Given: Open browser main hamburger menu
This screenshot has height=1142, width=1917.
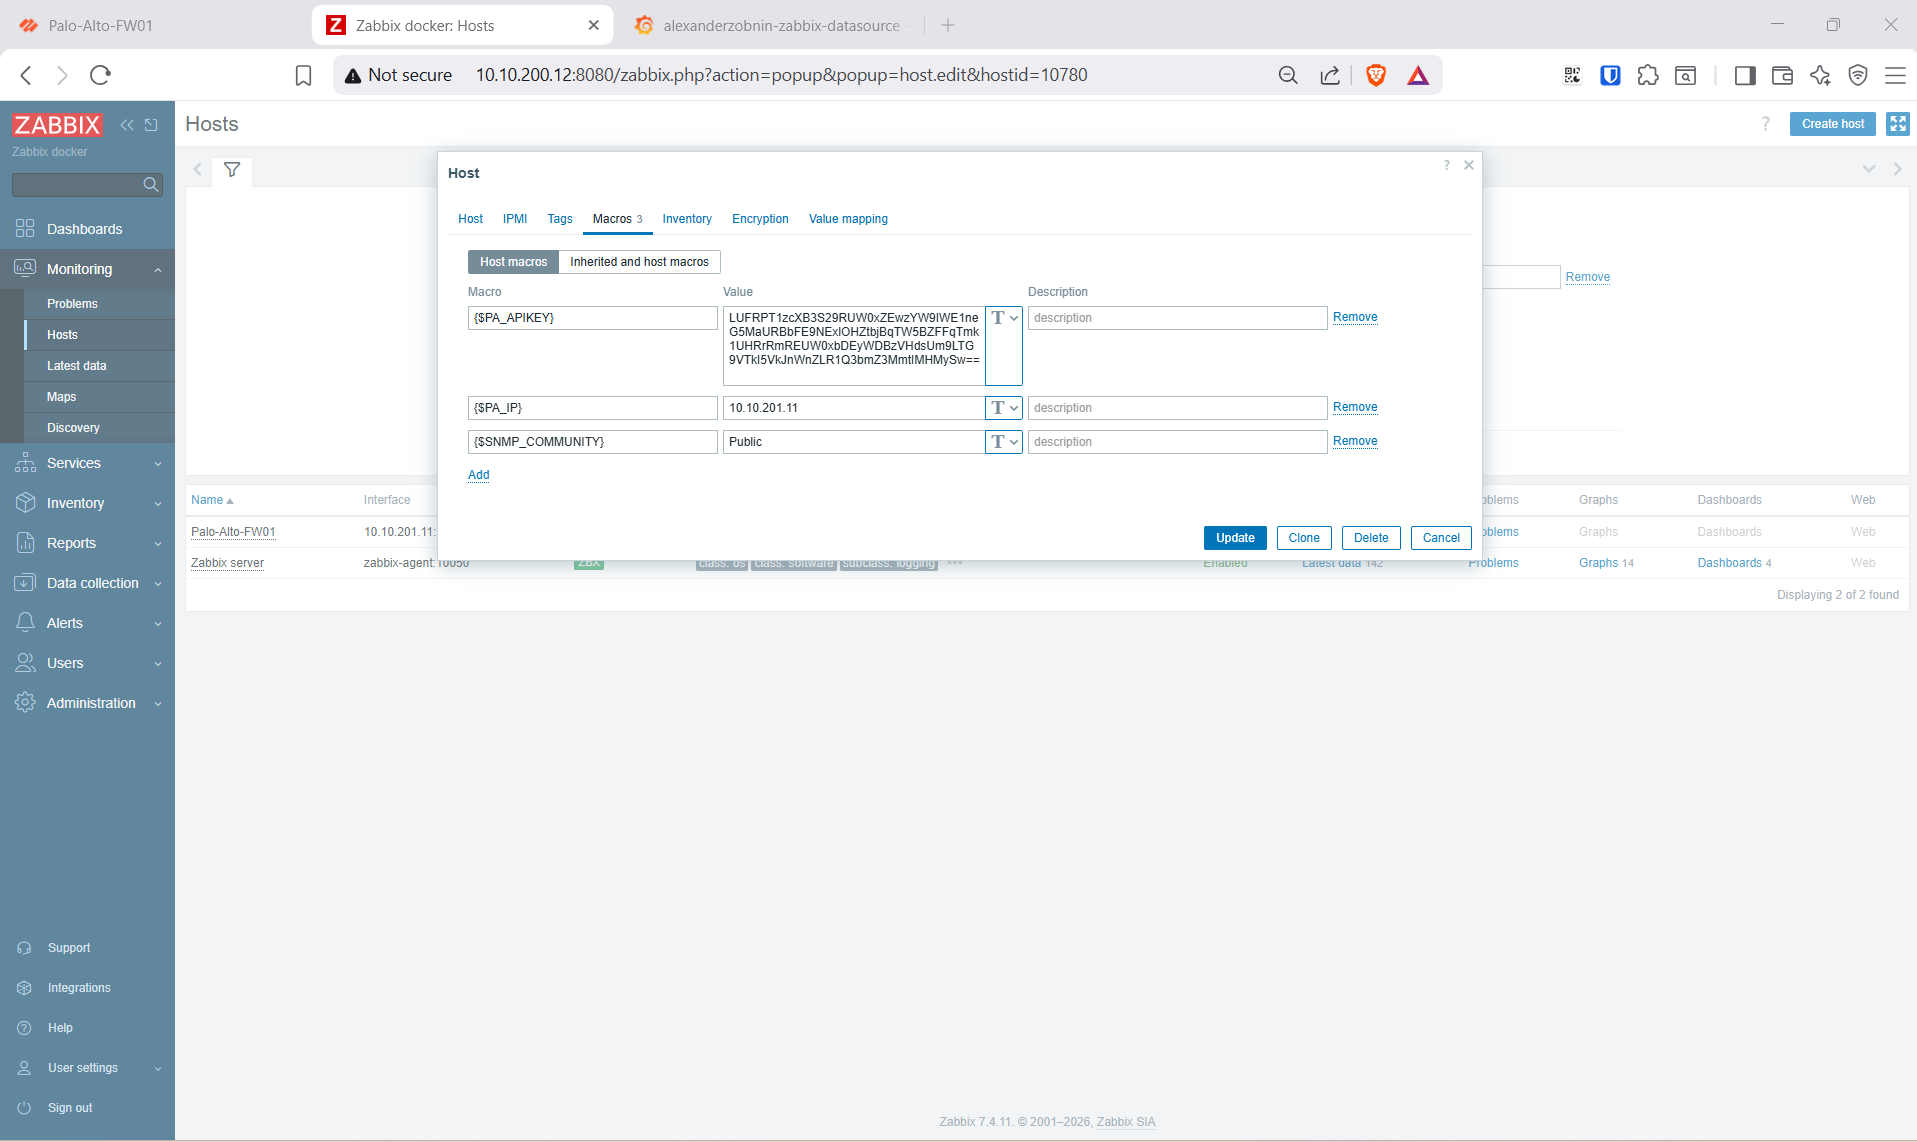Looking at the screenshot, I should pos(1895,75).
